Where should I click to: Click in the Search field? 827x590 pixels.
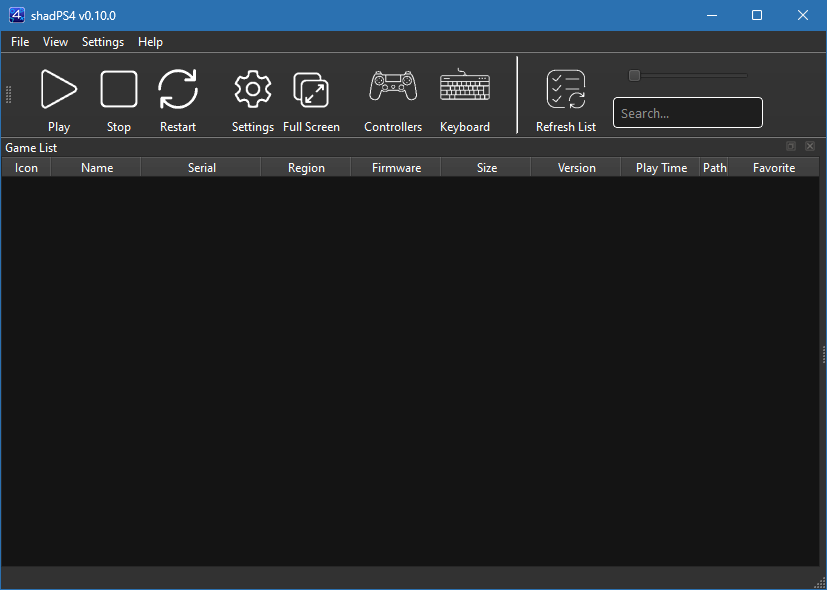click(688, 112)
